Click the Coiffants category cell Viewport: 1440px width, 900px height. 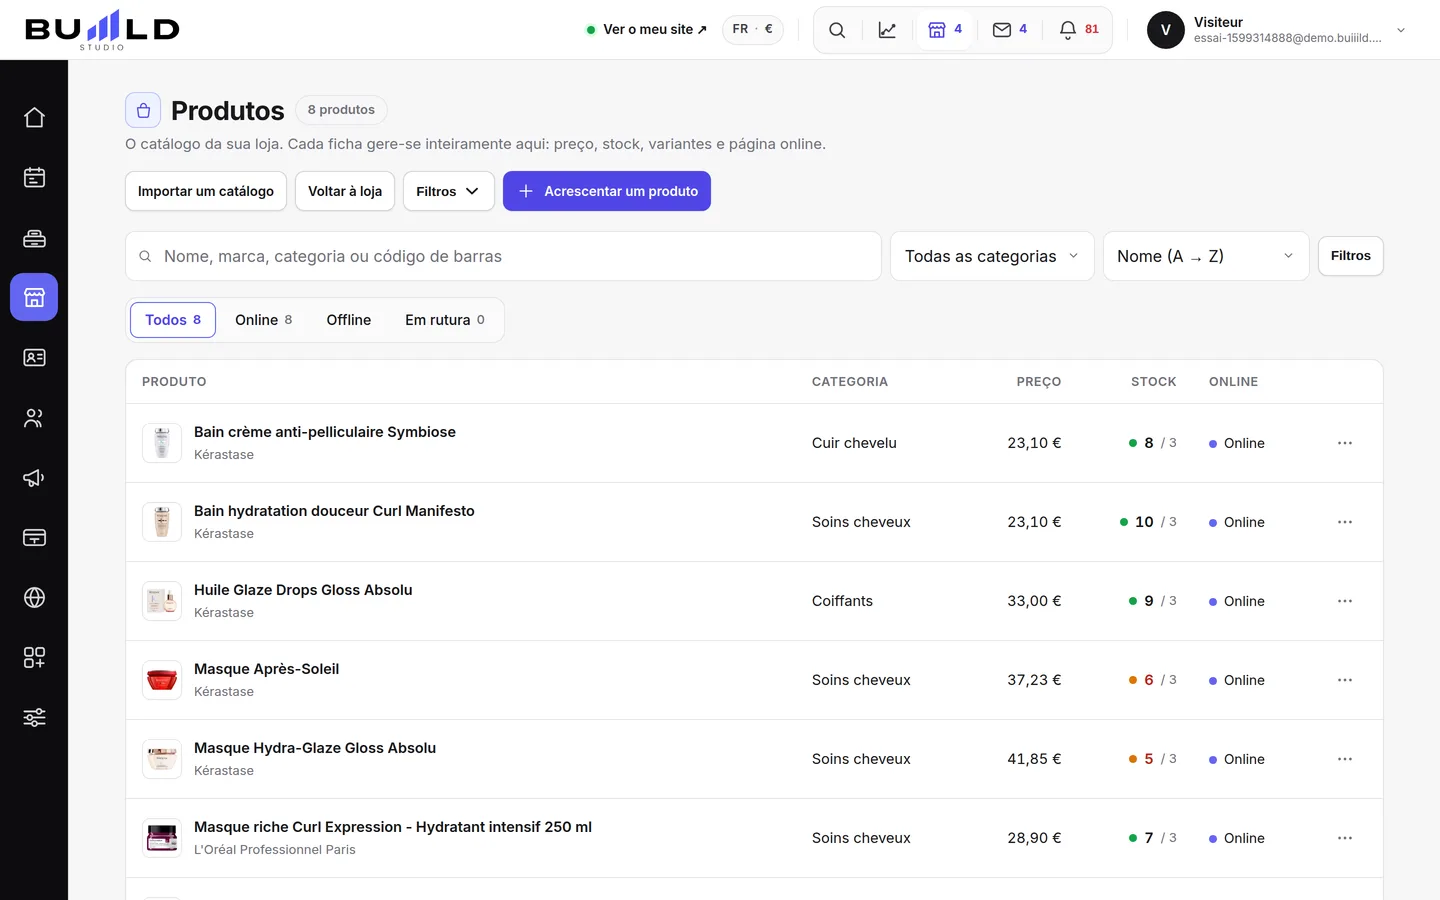coord(842,601)
